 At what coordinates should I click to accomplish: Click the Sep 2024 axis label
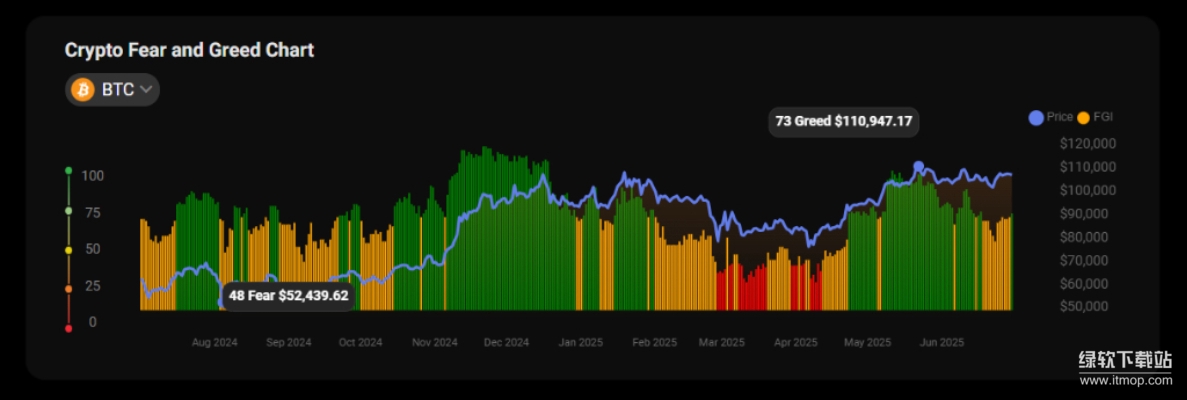click(288, 342)
